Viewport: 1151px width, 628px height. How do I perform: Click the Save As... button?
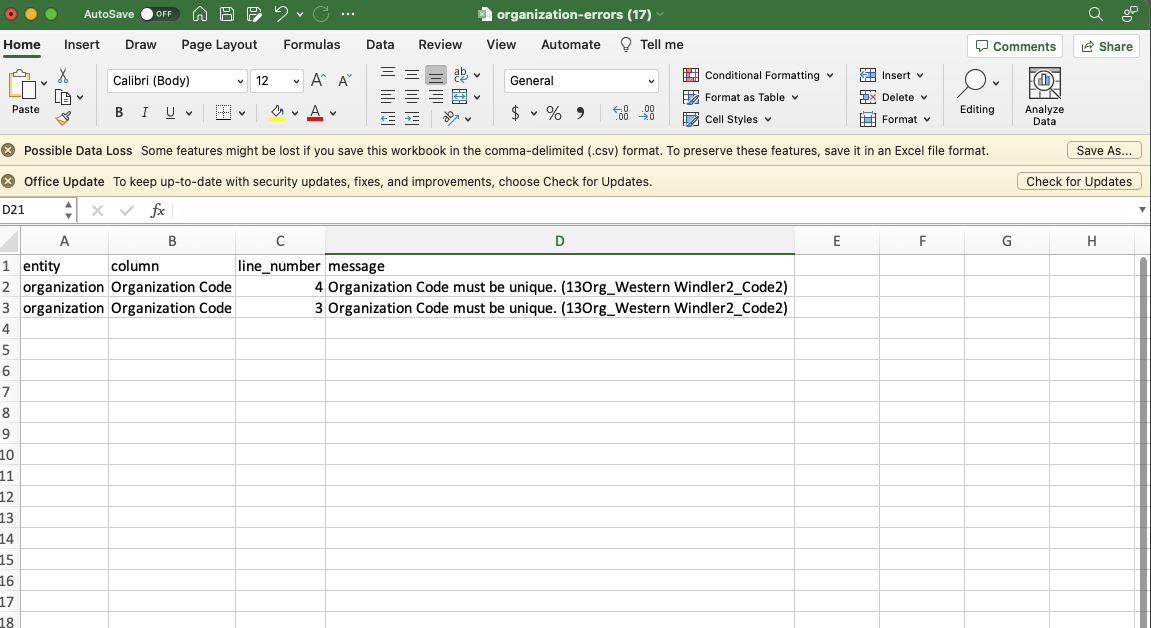(1104, 150)
